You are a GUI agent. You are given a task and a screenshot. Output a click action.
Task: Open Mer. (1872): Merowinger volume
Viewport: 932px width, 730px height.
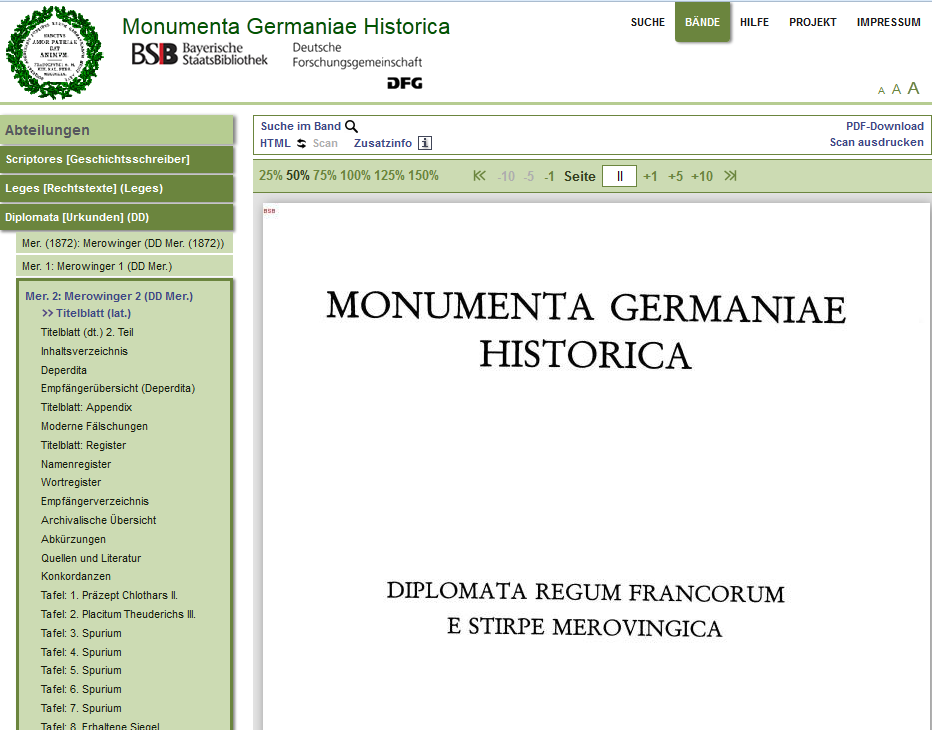[x=124, y=243]
